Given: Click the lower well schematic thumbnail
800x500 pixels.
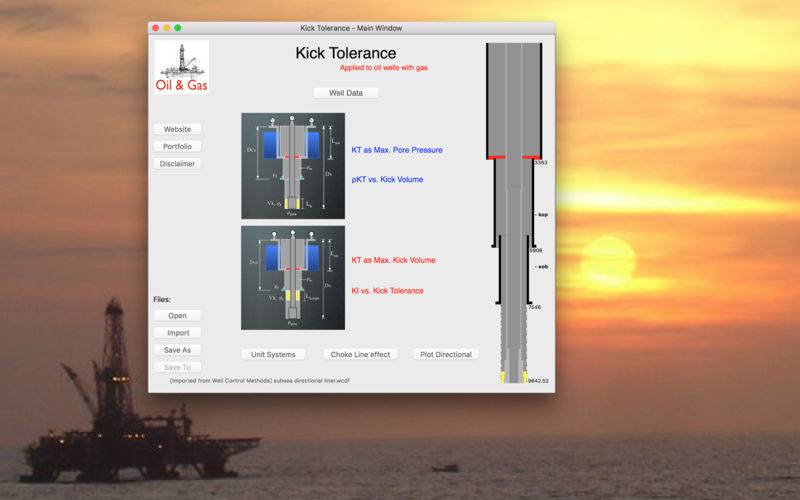Looking at the screenshot, I should point(293,278).
